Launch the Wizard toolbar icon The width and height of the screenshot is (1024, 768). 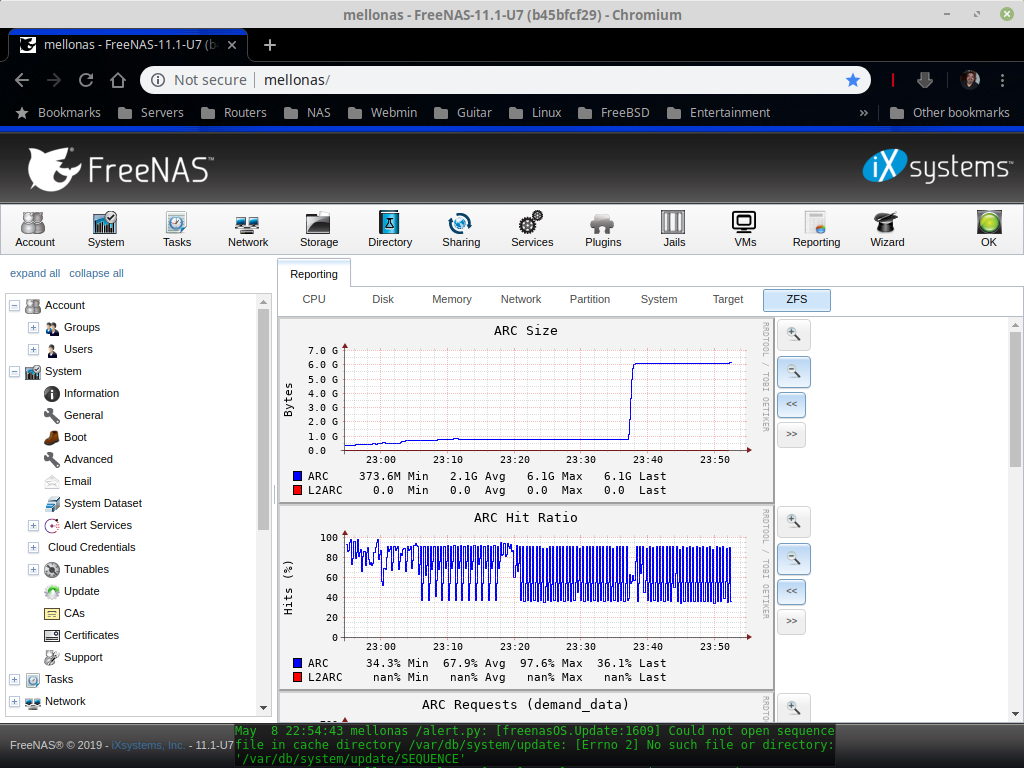(887, 229)
